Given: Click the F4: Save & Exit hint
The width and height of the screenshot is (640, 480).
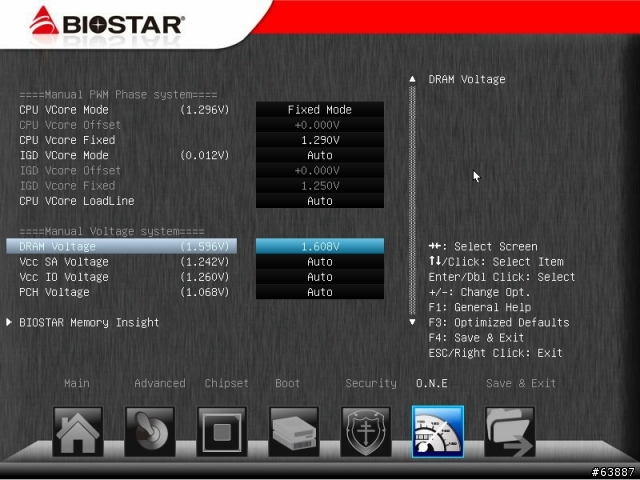Looking at the screenshot, I should 476,338.
